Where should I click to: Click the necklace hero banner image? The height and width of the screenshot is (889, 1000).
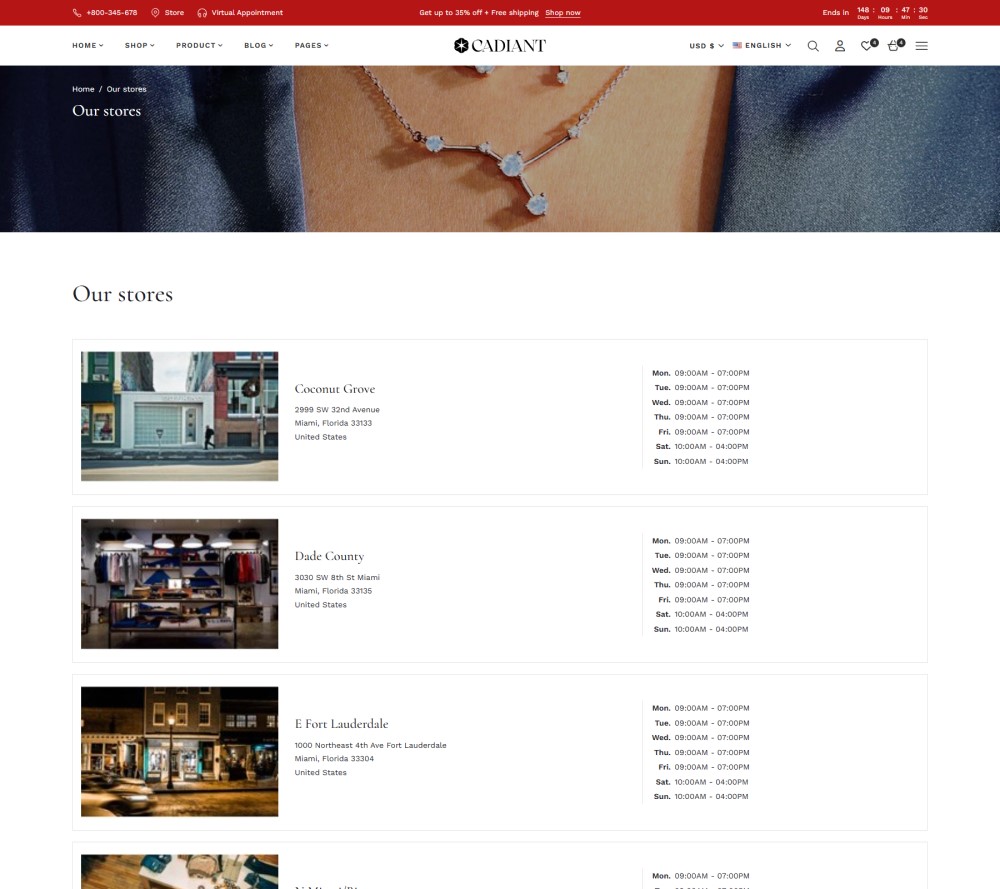[500, 149]
